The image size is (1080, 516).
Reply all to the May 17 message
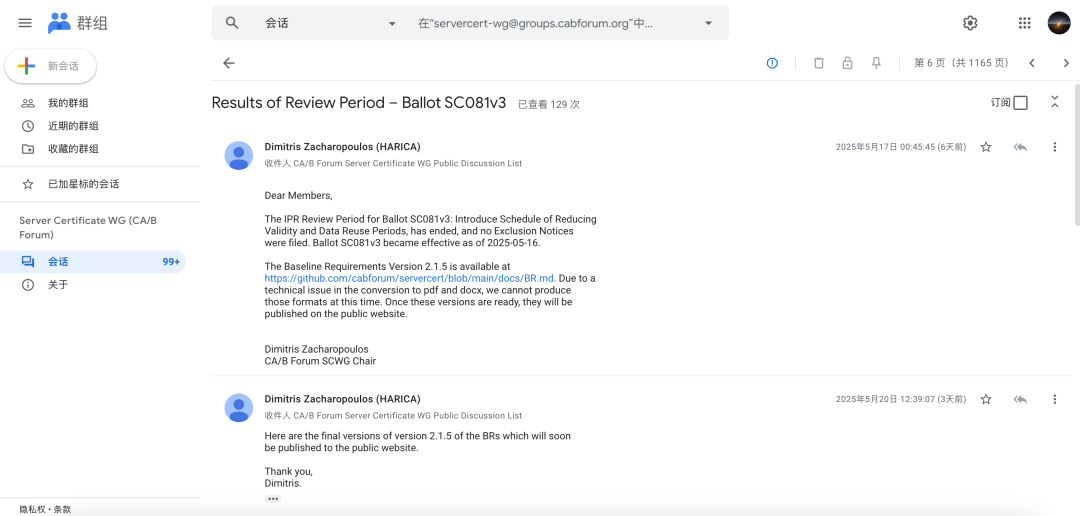1020,147
